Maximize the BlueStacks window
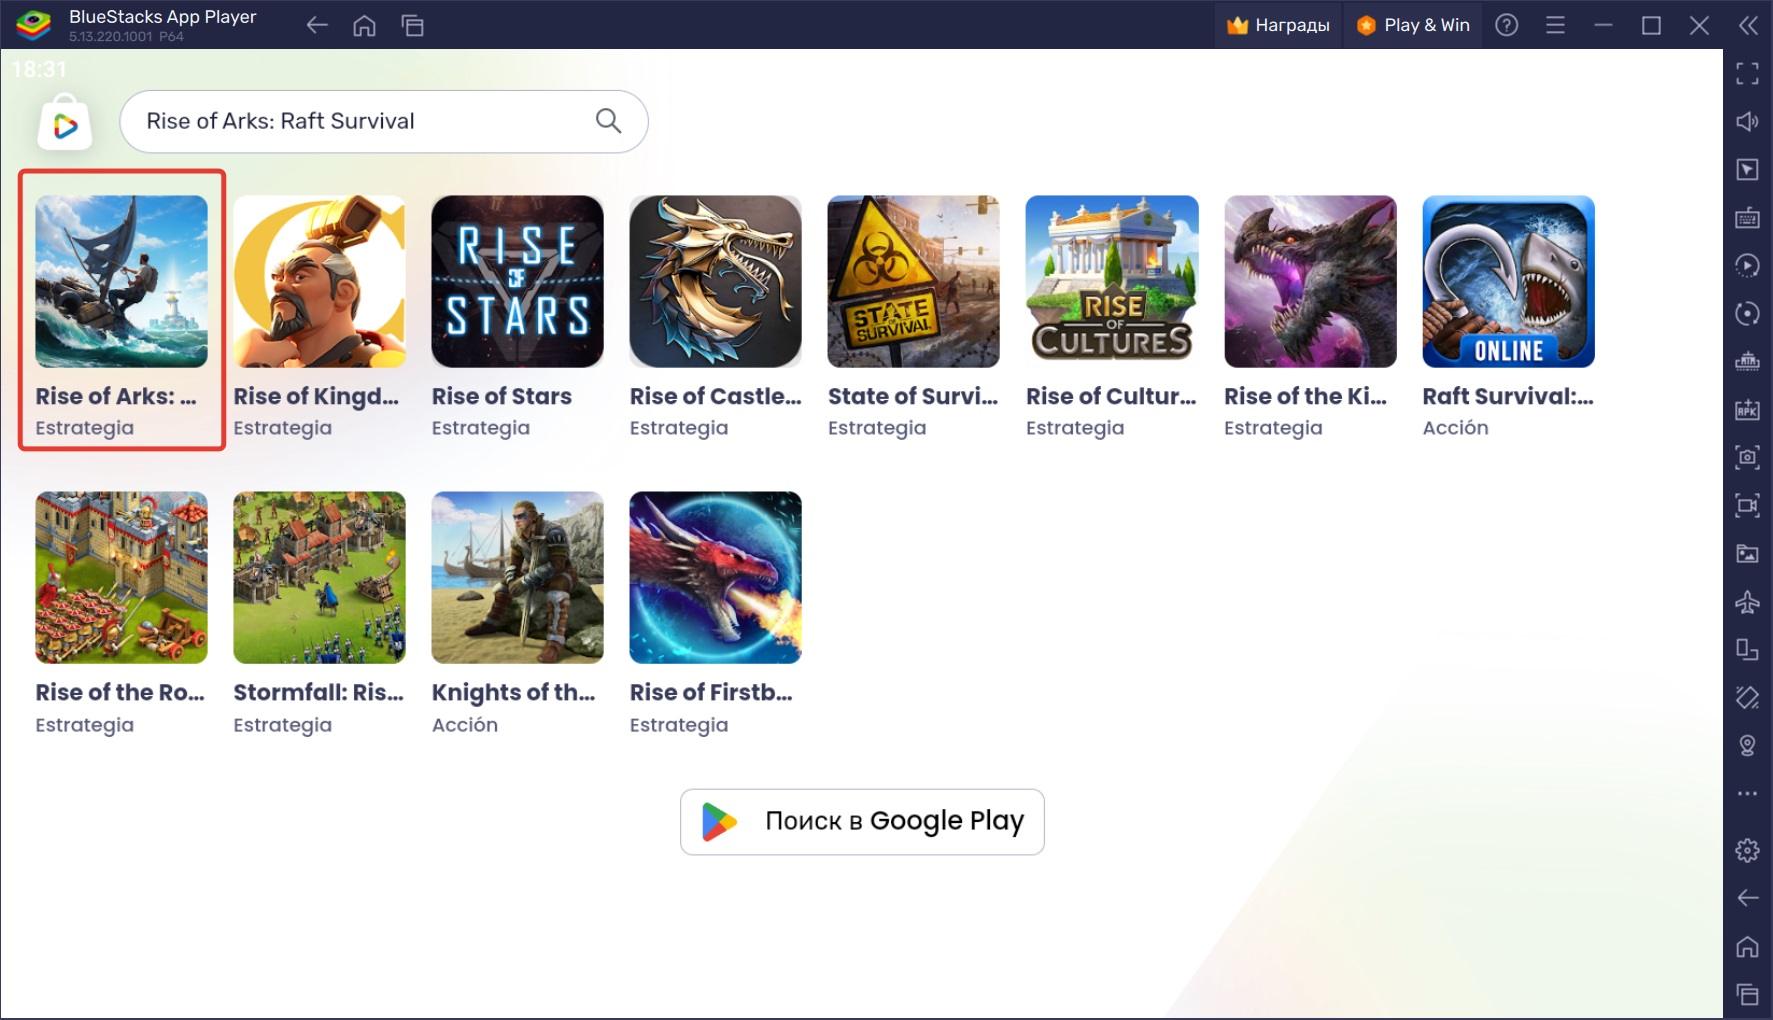 [1651, 25]
